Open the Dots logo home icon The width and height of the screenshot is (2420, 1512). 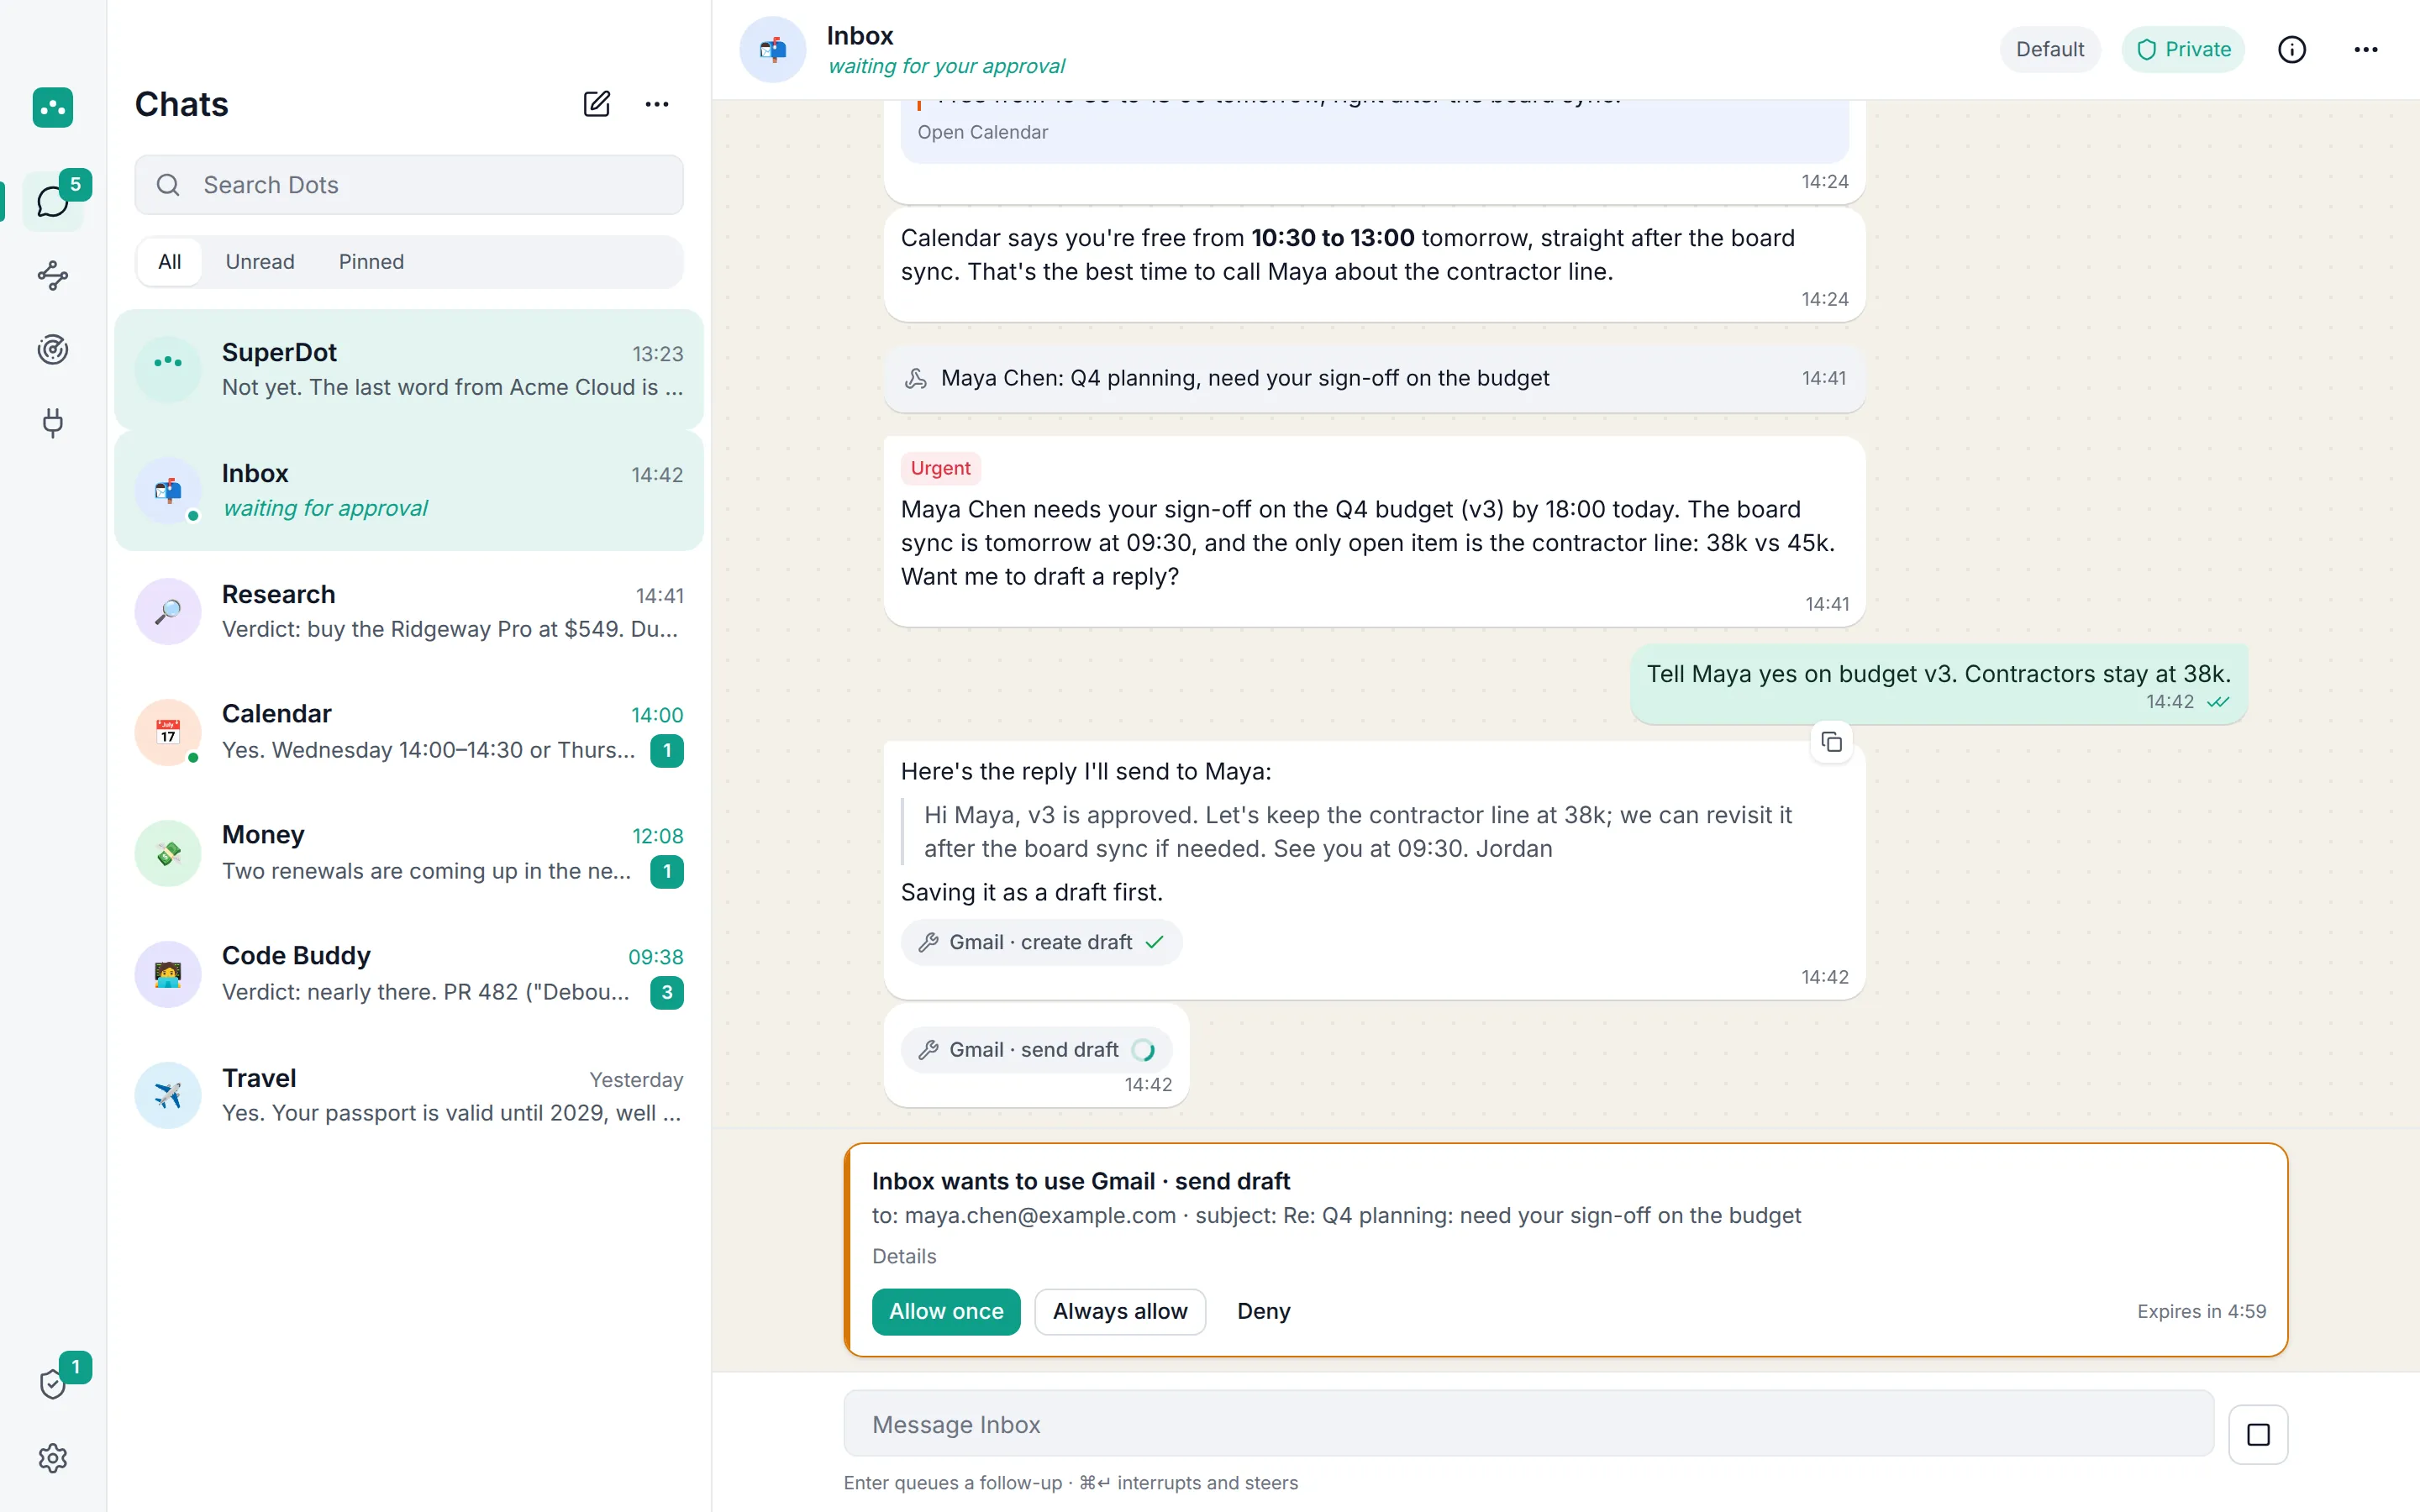pyautogui.click(x=53, y=107)
